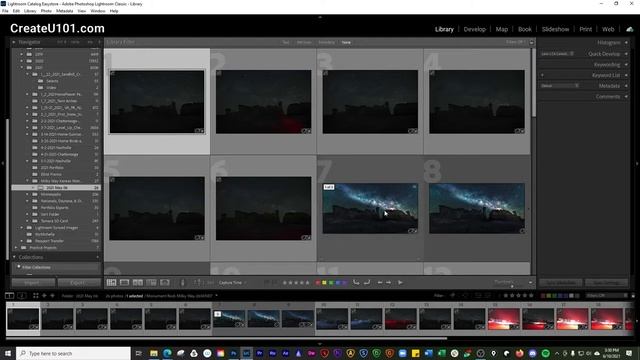The width and height of the screenshot is (640, 360).
Task: Select previous photo arrow
Action: 380,282
